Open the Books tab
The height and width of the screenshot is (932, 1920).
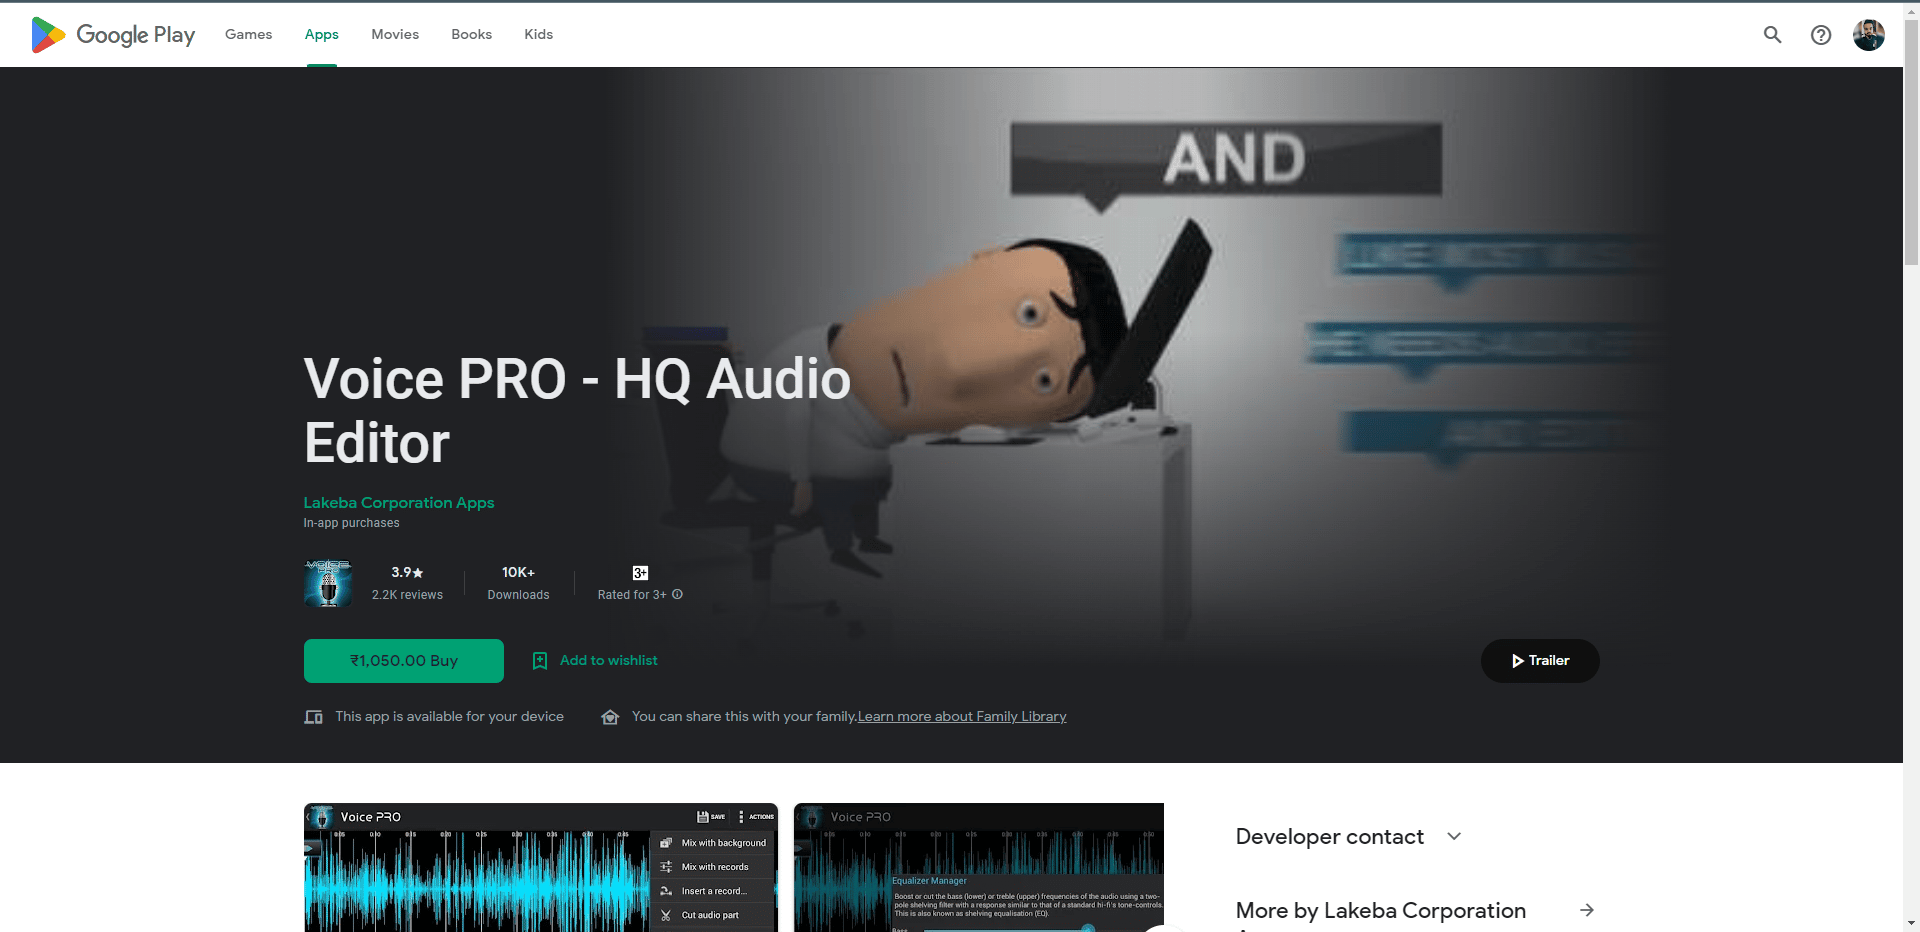coord(471,35)
